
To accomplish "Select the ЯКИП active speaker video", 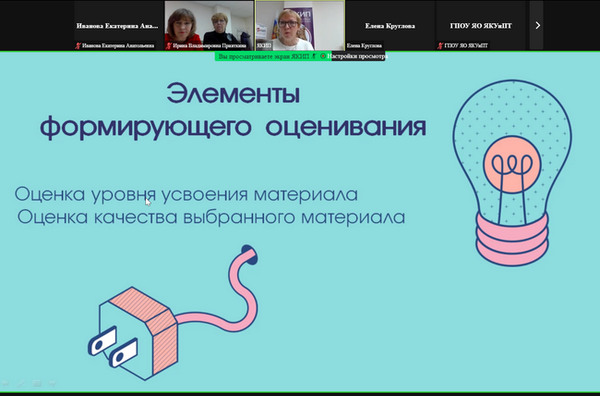I will 300,26.
